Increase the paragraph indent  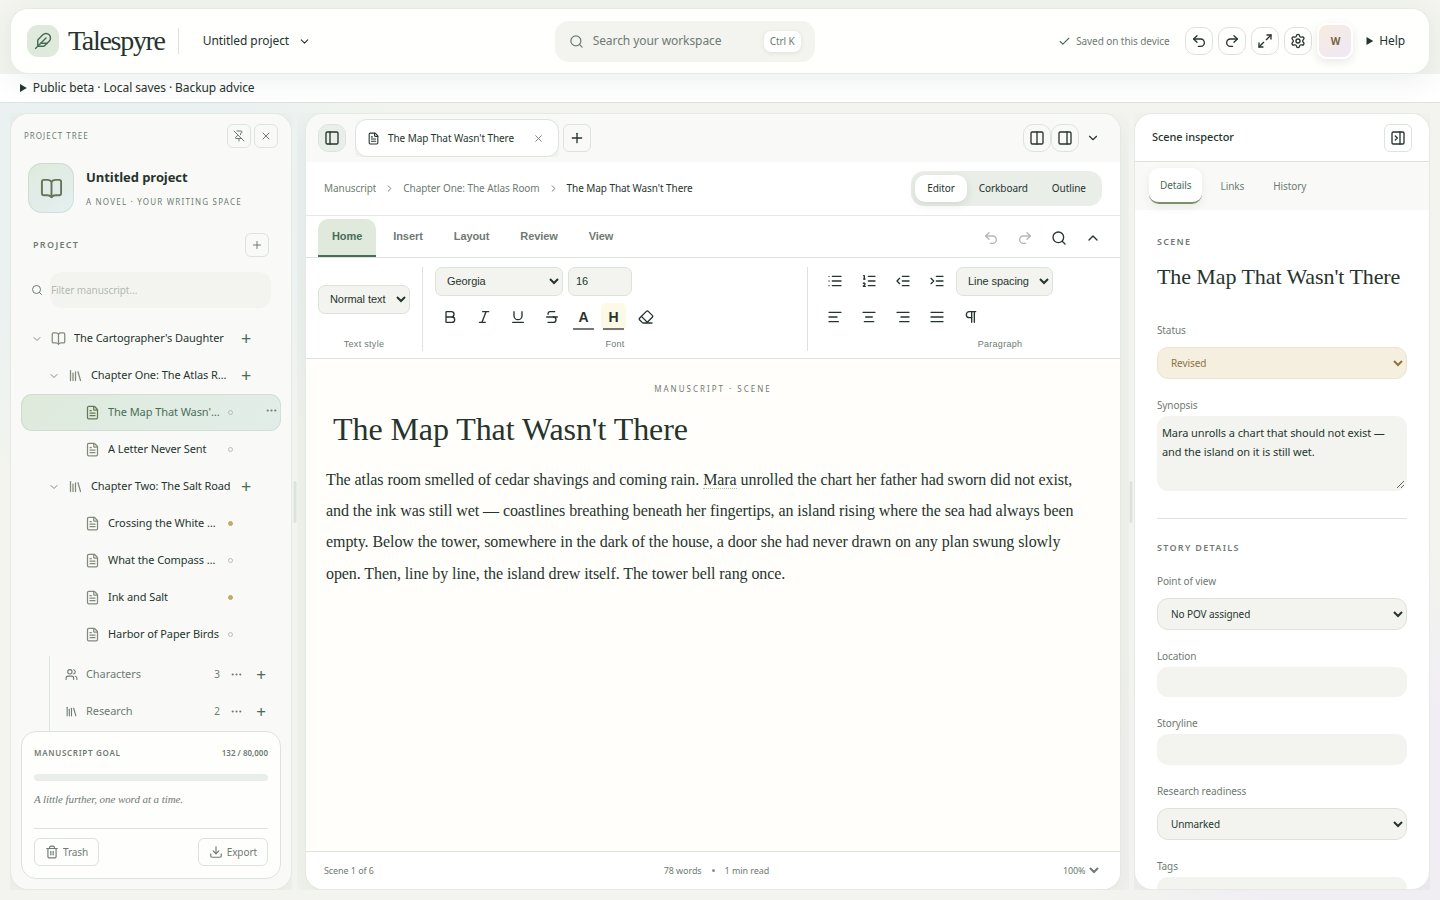coord(937,281)
